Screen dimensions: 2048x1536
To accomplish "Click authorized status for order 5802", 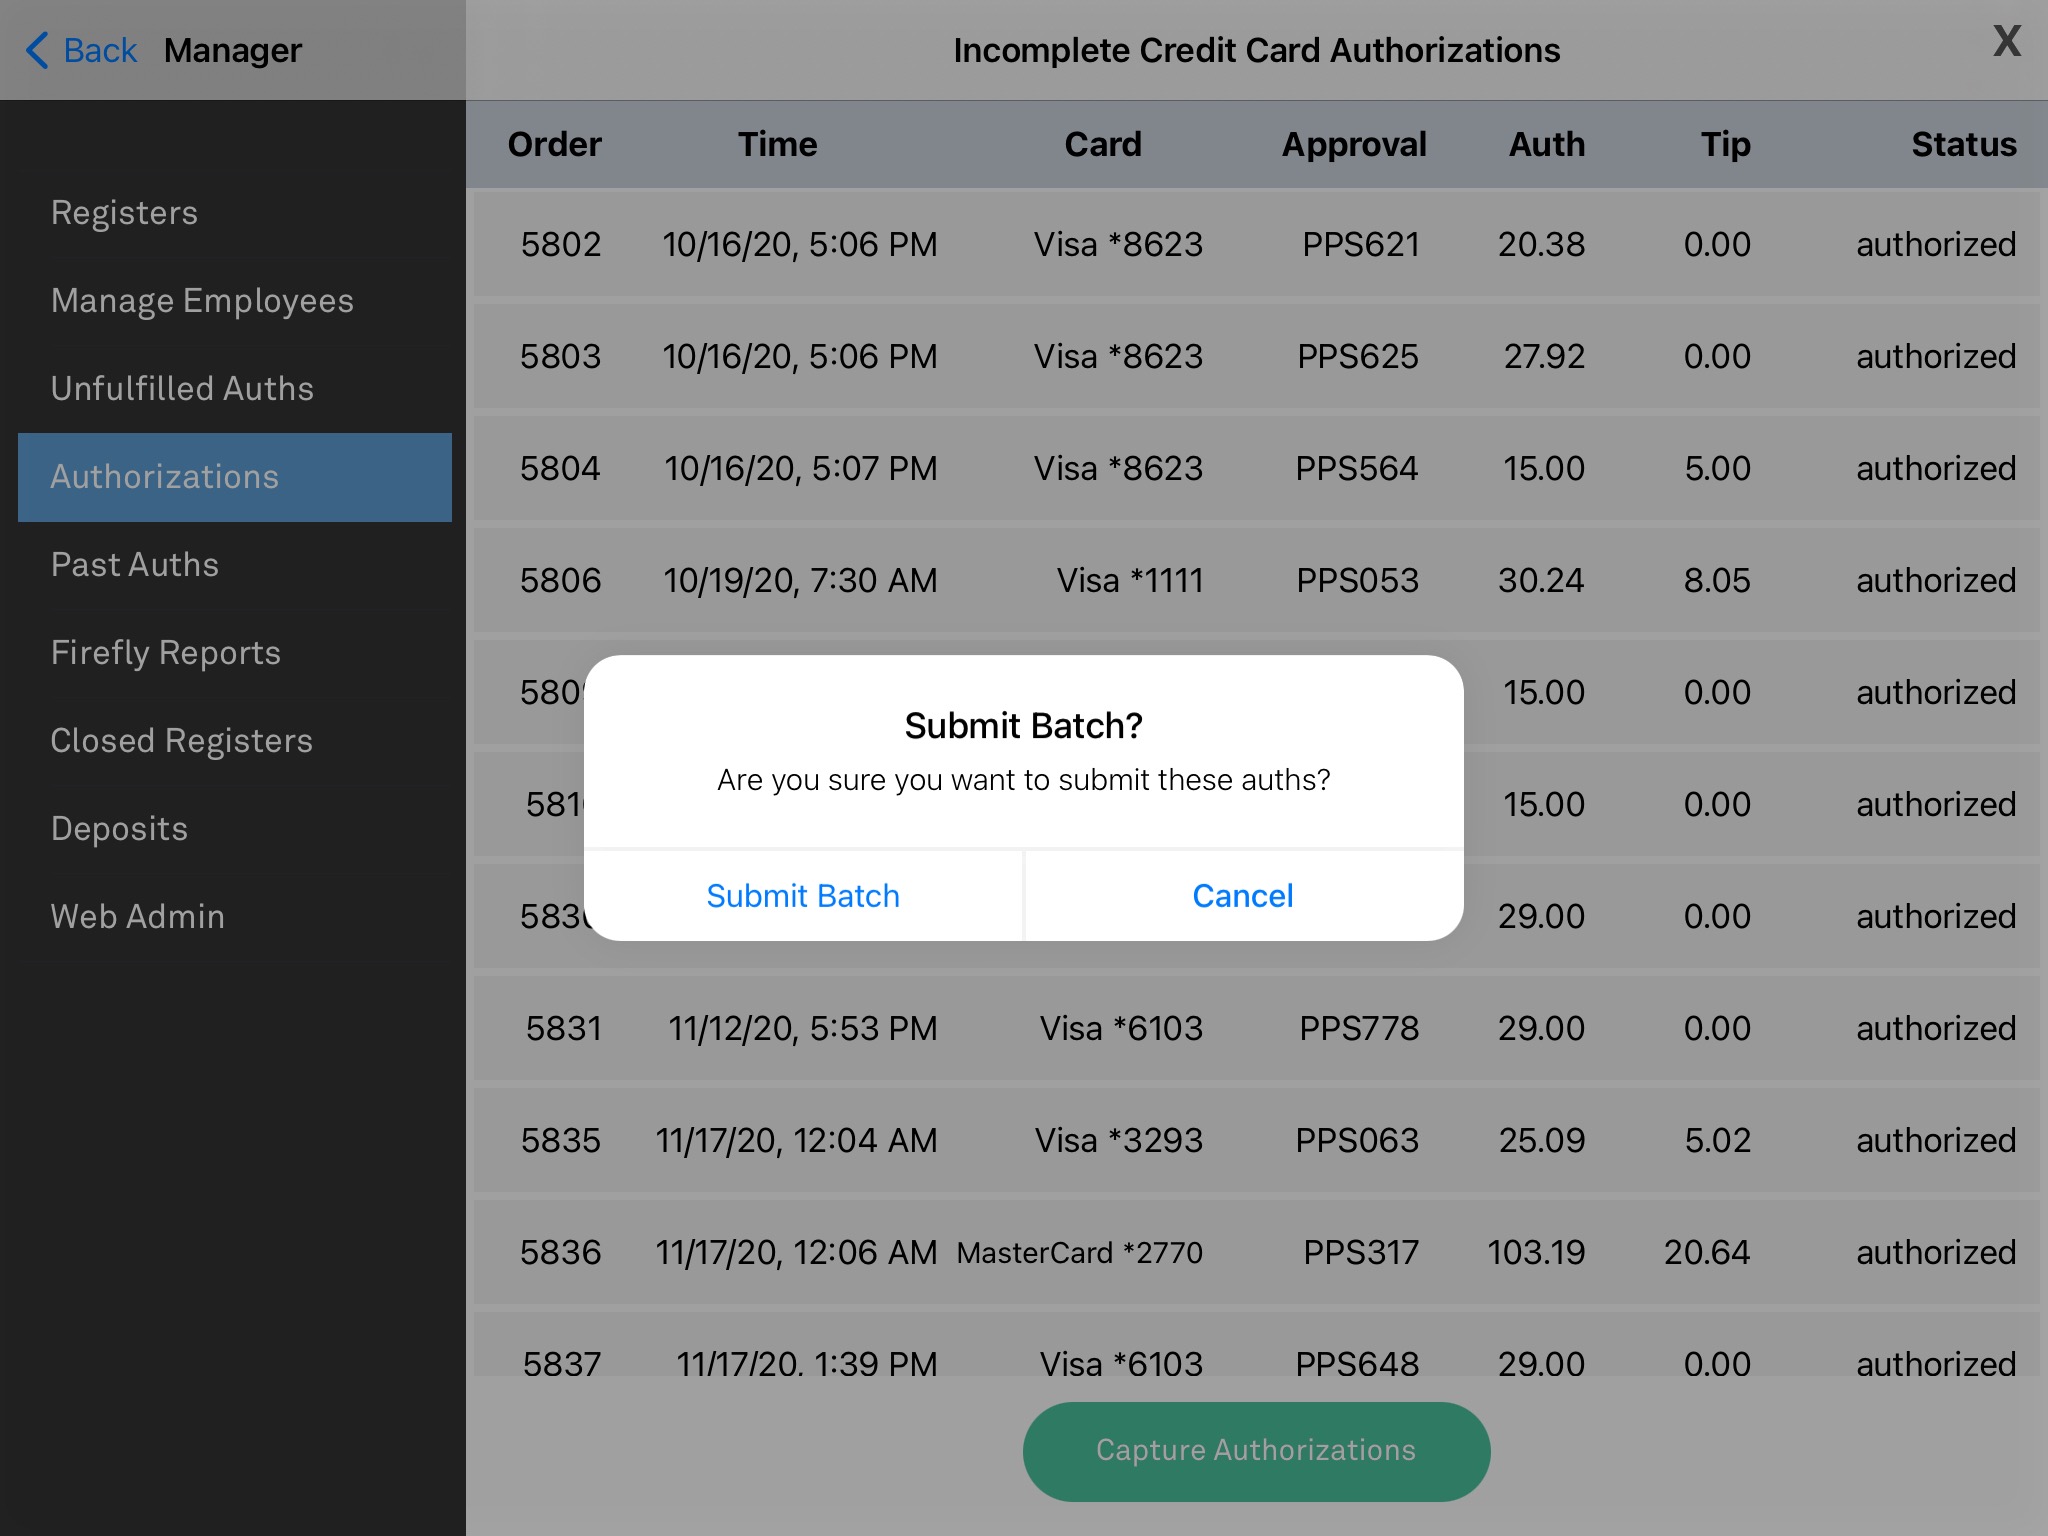I will (1936, 244).
